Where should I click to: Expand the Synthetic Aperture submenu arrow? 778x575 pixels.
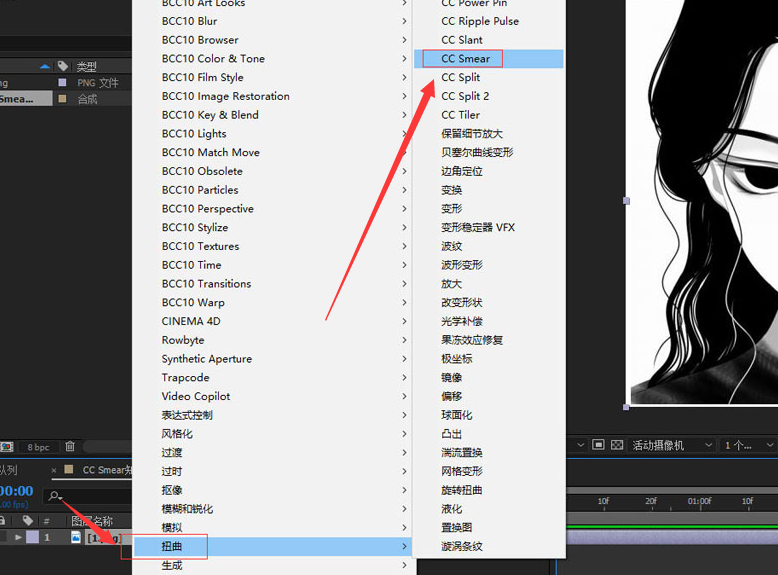pyautogui.click(x=404, y=359)
